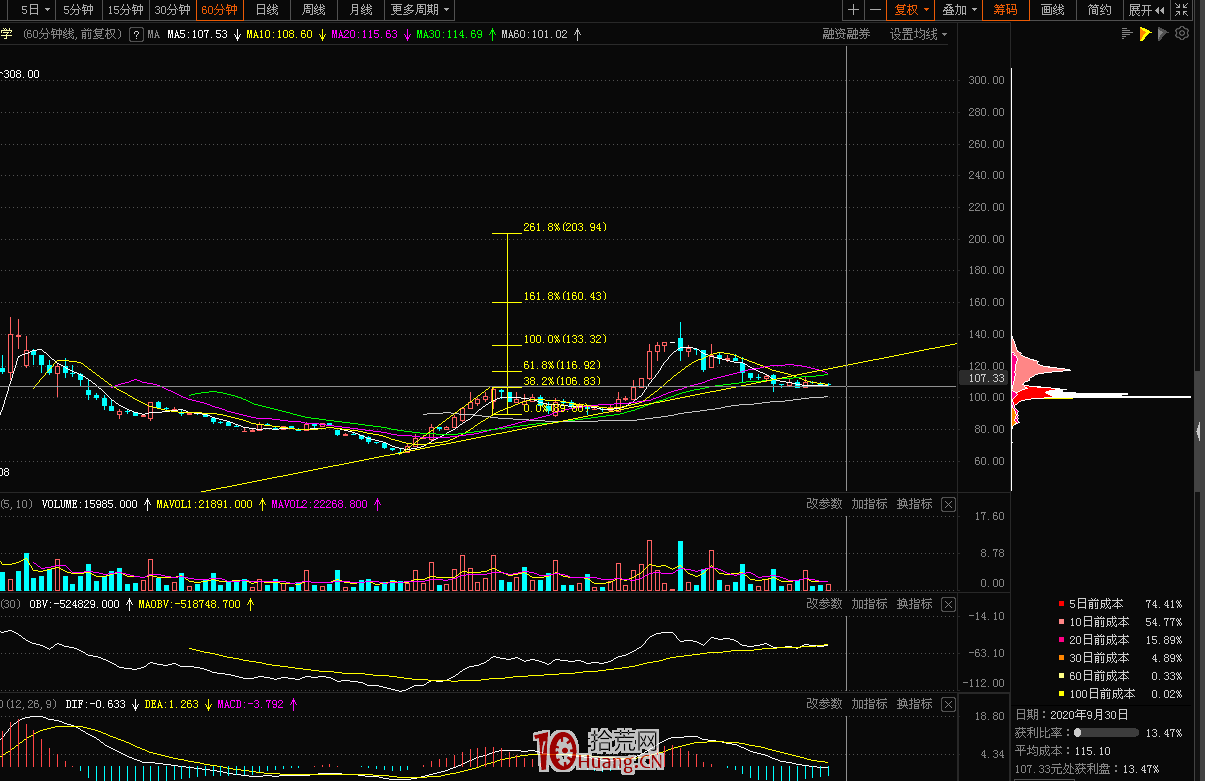Click 加指标 in the MACD panel
Viewport: 1205px width, 781px height.
[x=869, y=704]
